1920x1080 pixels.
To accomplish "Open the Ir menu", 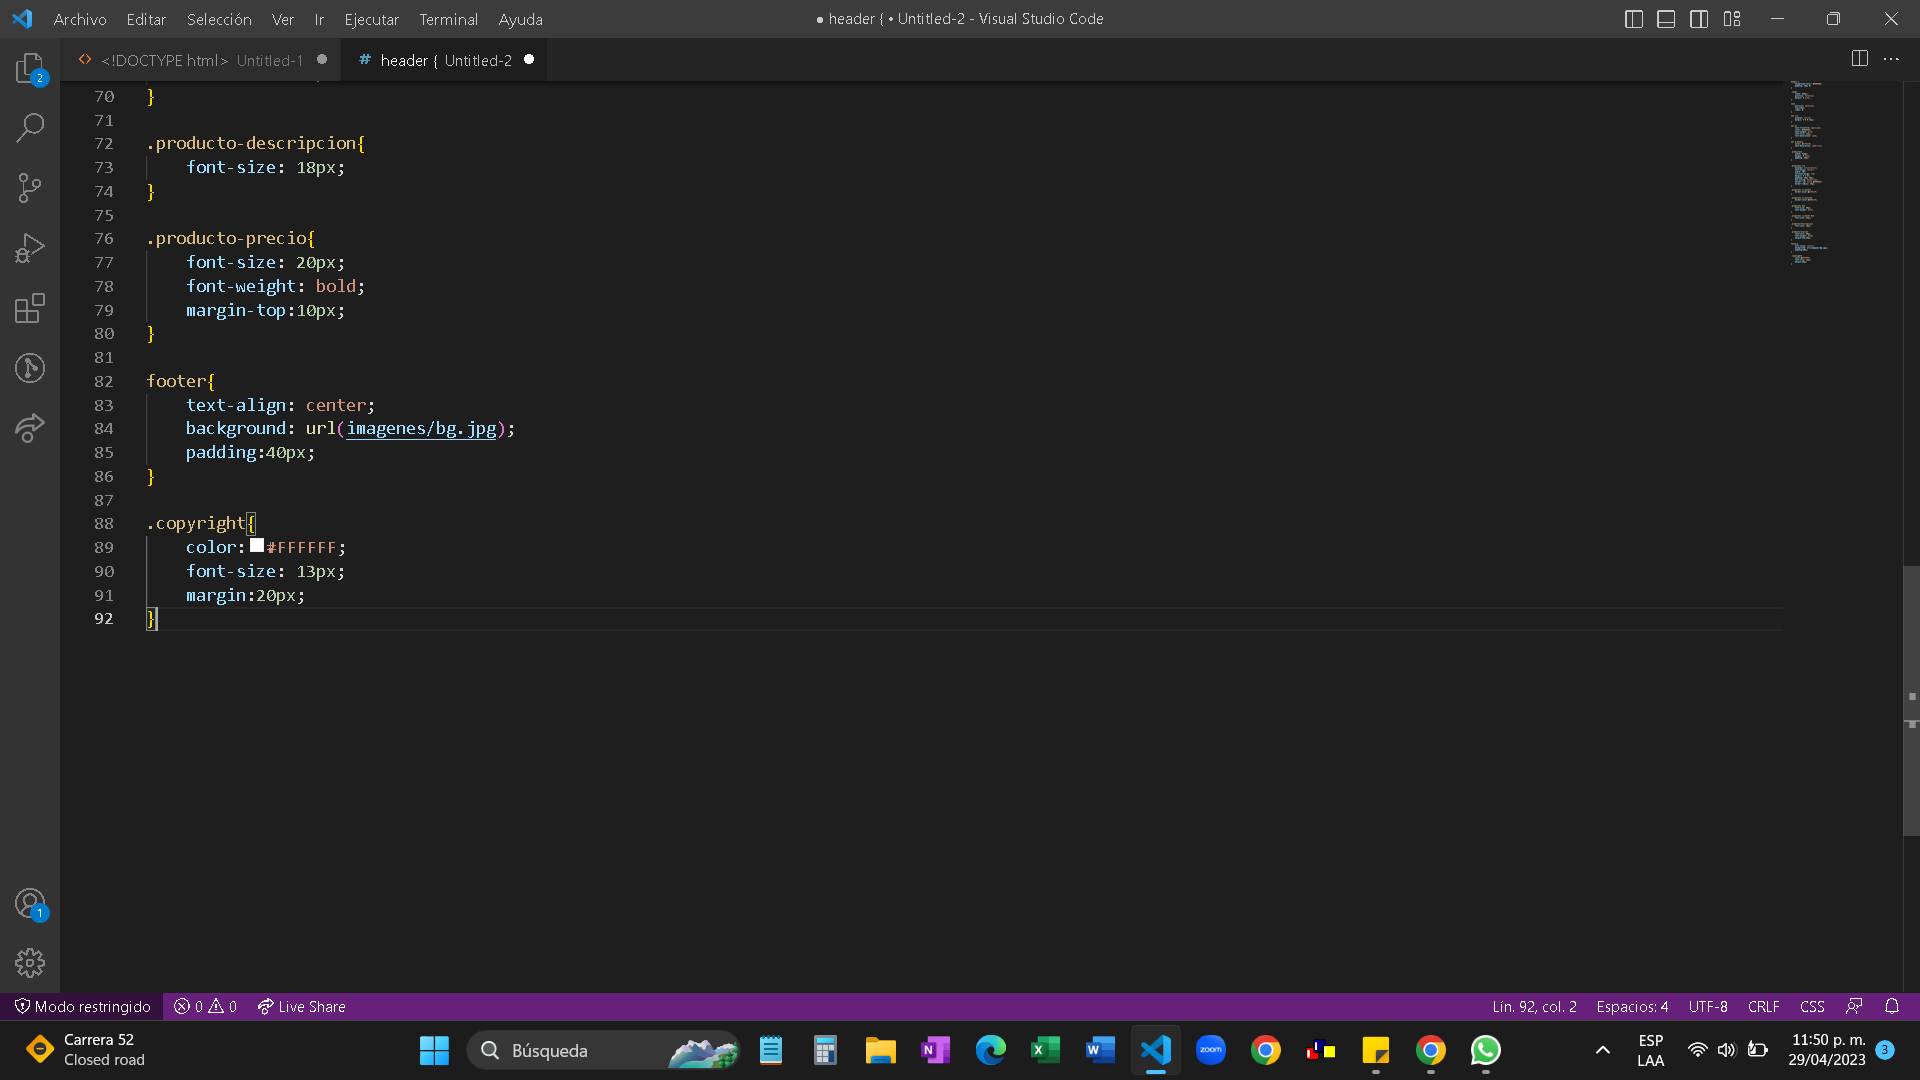I will tap(319, 19).
